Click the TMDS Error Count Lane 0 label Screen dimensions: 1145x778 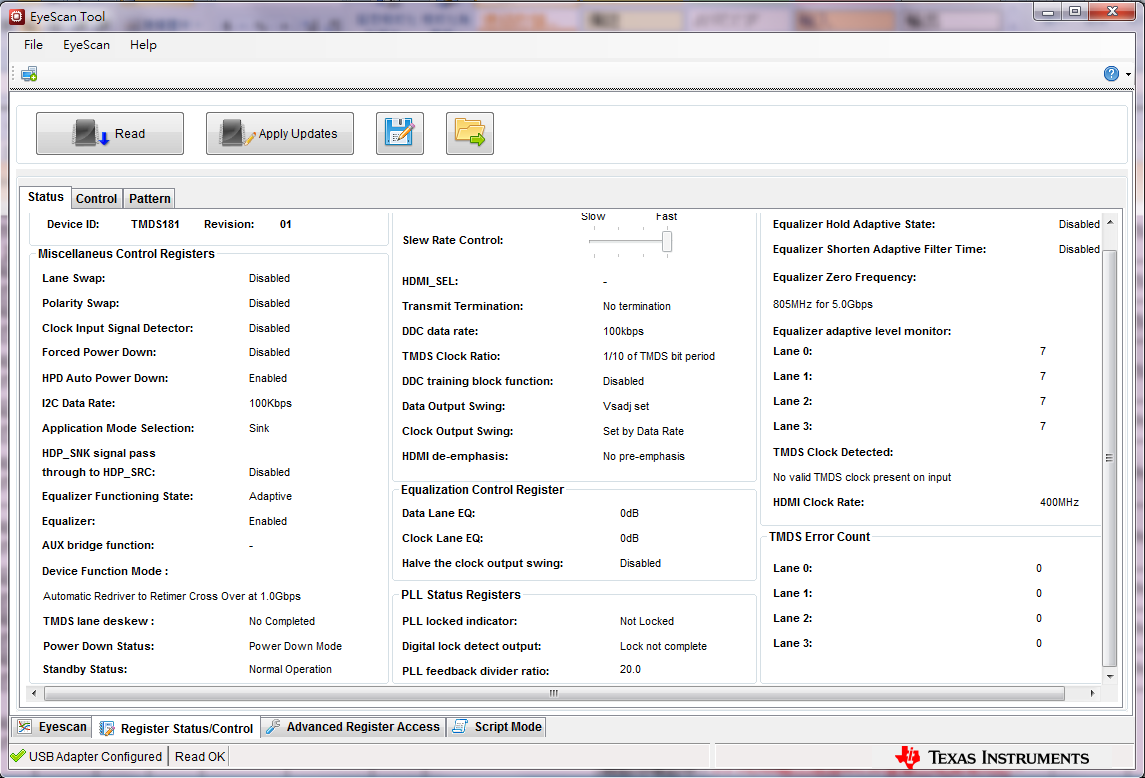(793, 568)
